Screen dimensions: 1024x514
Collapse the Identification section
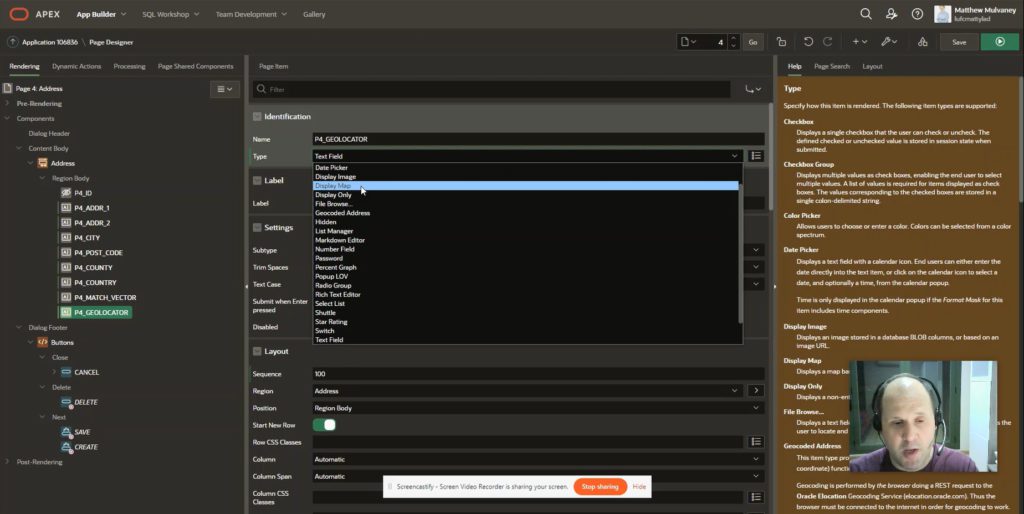(257, 116)
